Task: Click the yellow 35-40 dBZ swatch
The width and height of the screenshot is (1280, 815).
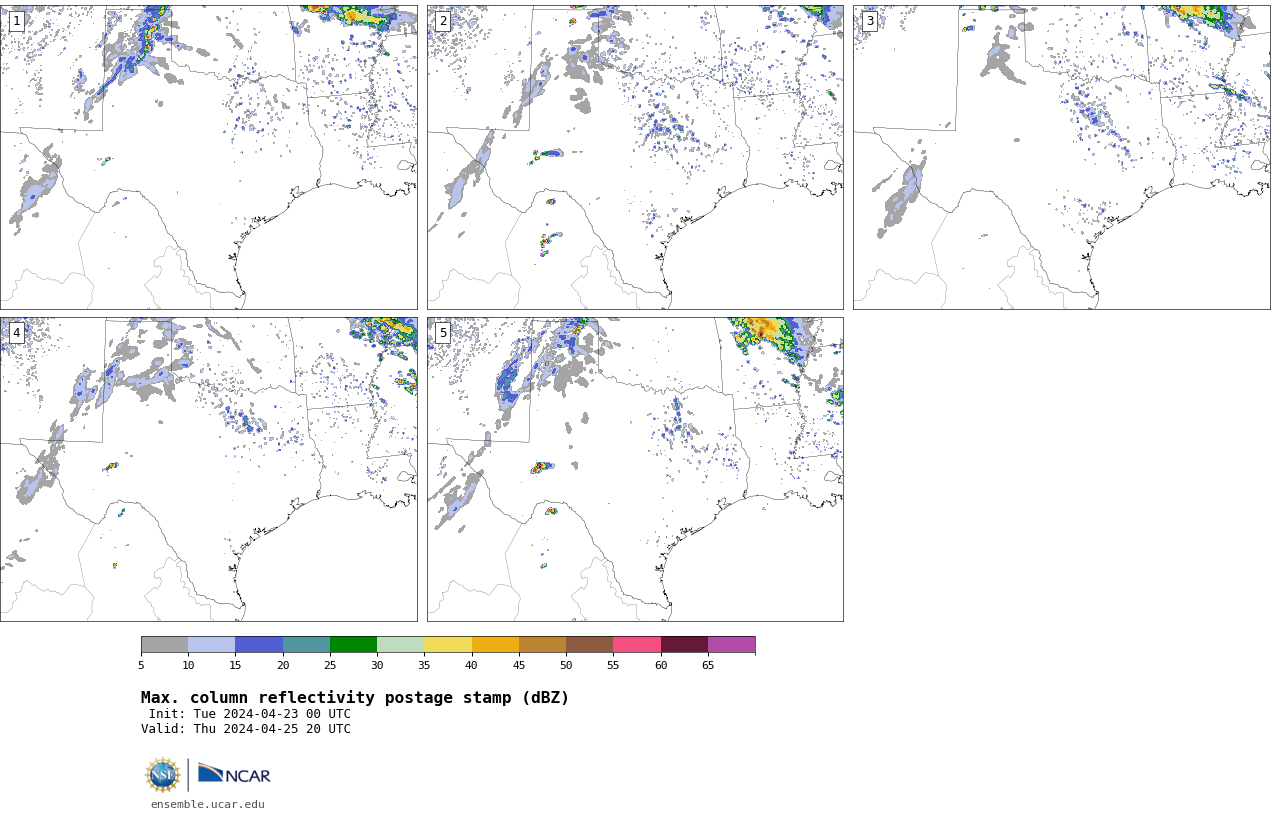Action: pos(448,645)
